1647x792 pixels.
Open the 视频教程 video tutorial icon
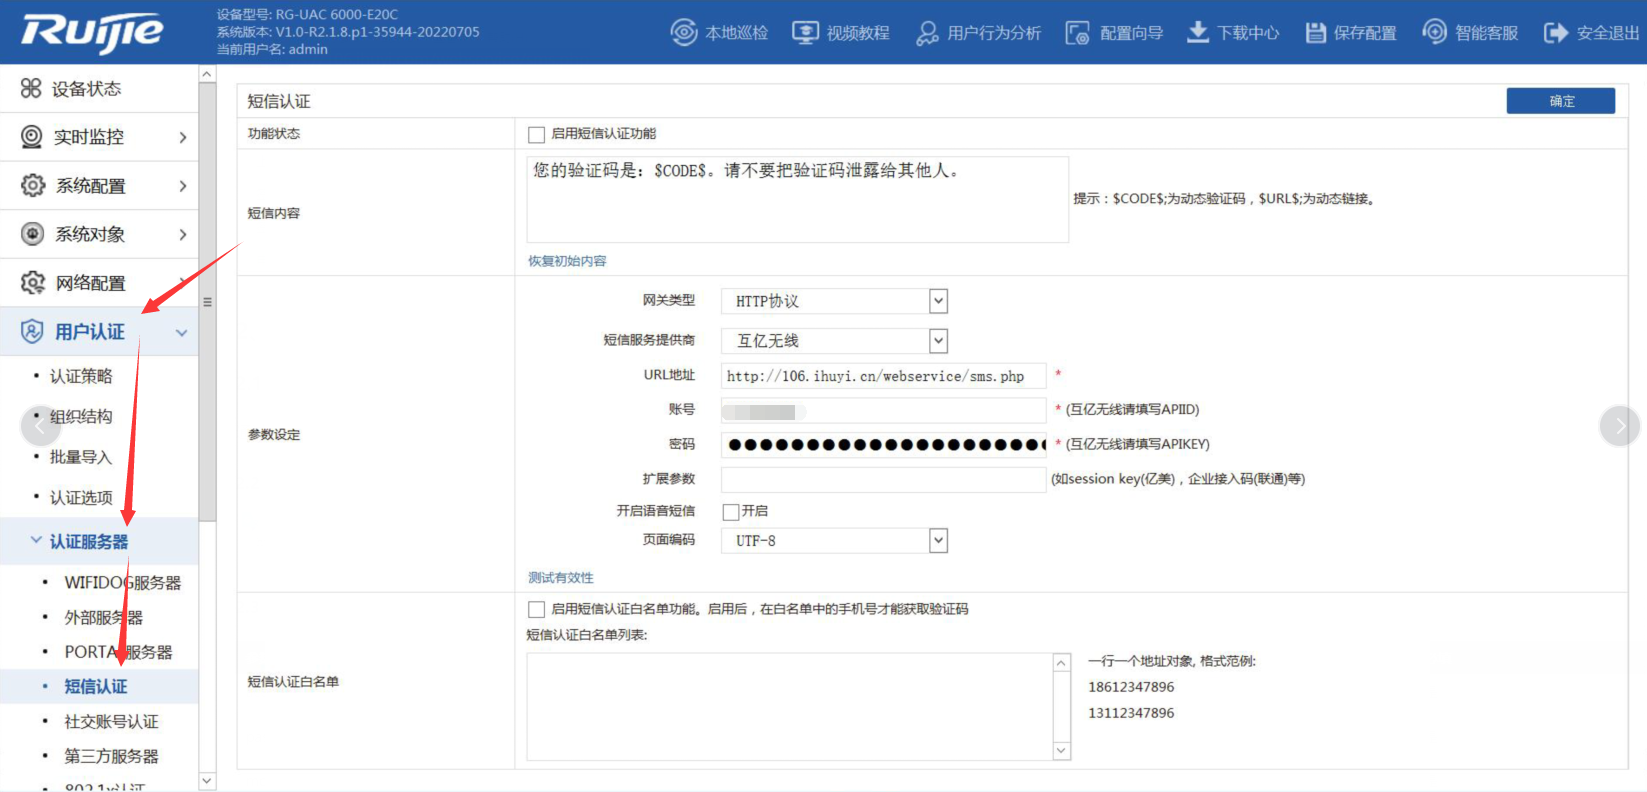point(805,33)
